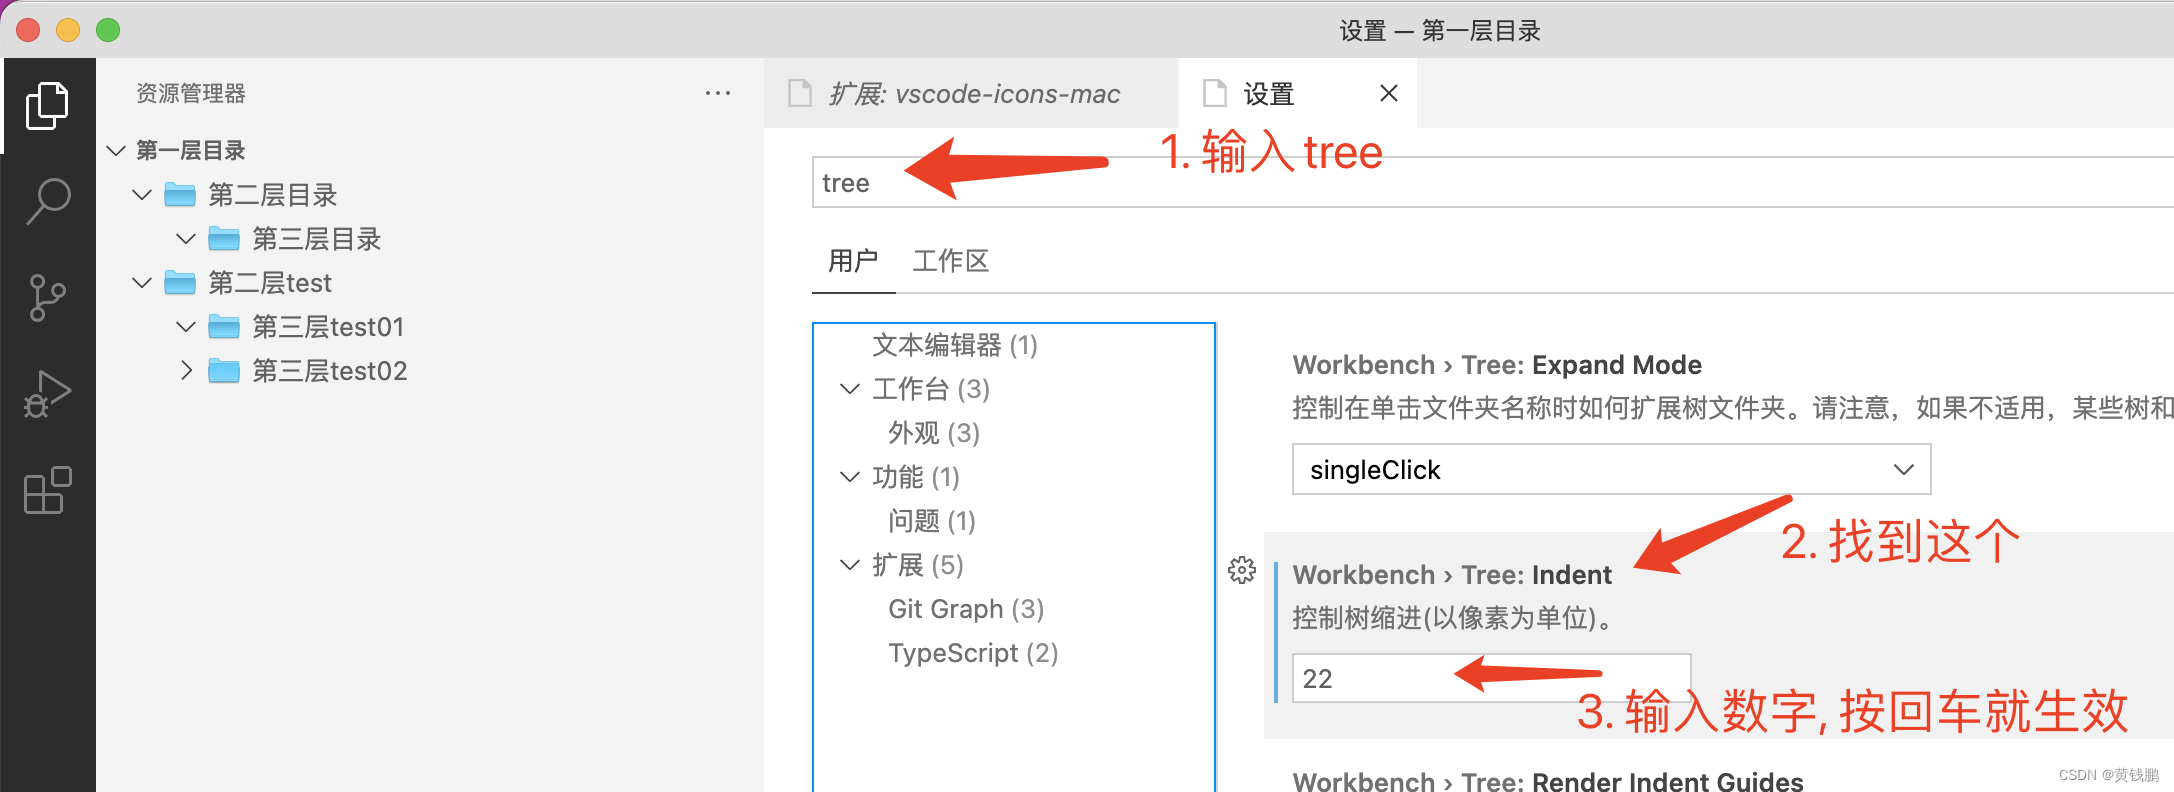Collapse the 第三层test01 folder chevron

coord(186,327)
